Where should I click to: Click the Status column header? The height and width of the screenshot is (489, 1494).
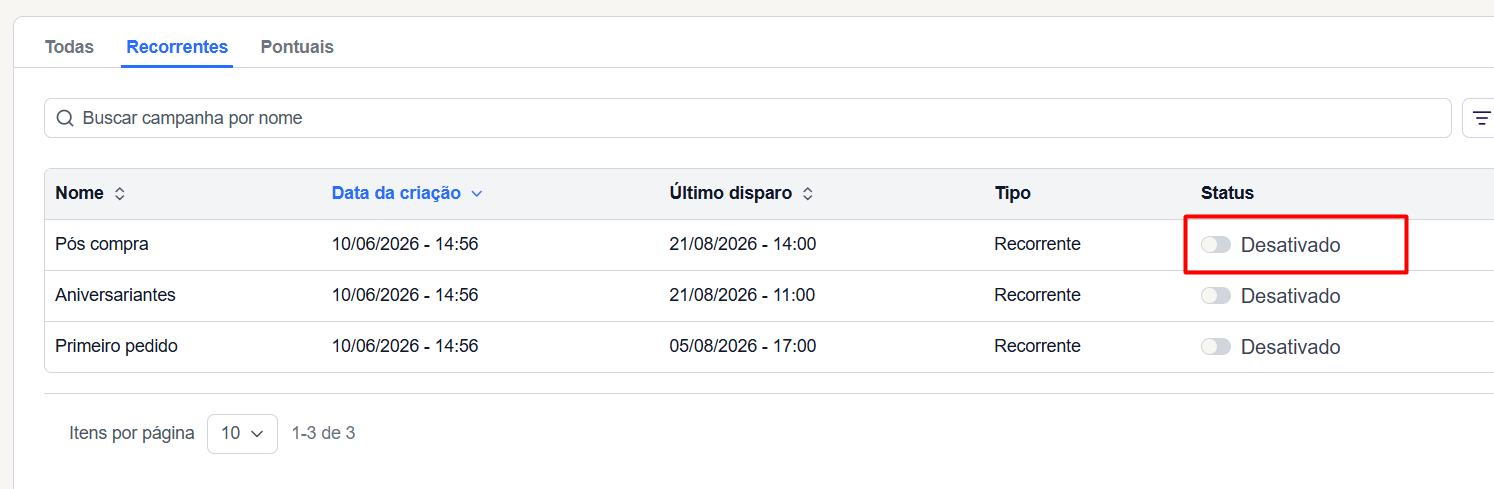click(1227, 193)
